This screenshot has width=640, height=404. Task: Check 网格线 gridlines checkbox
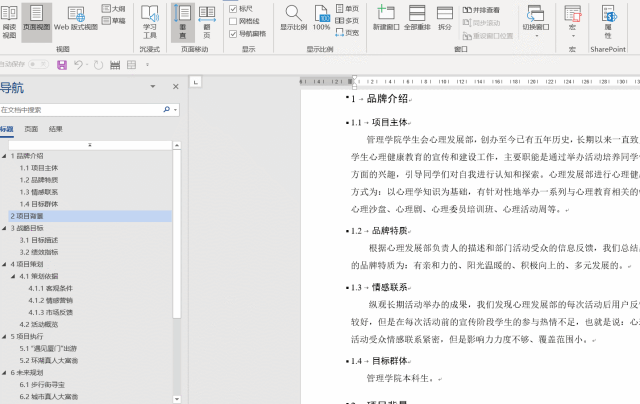point(233,21)
